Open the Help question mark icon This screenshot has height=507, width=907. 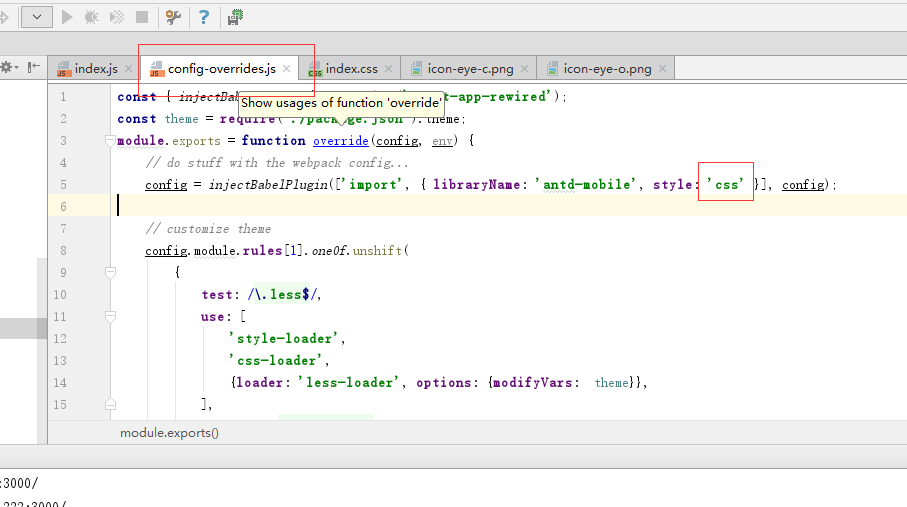tap(204, 17)
